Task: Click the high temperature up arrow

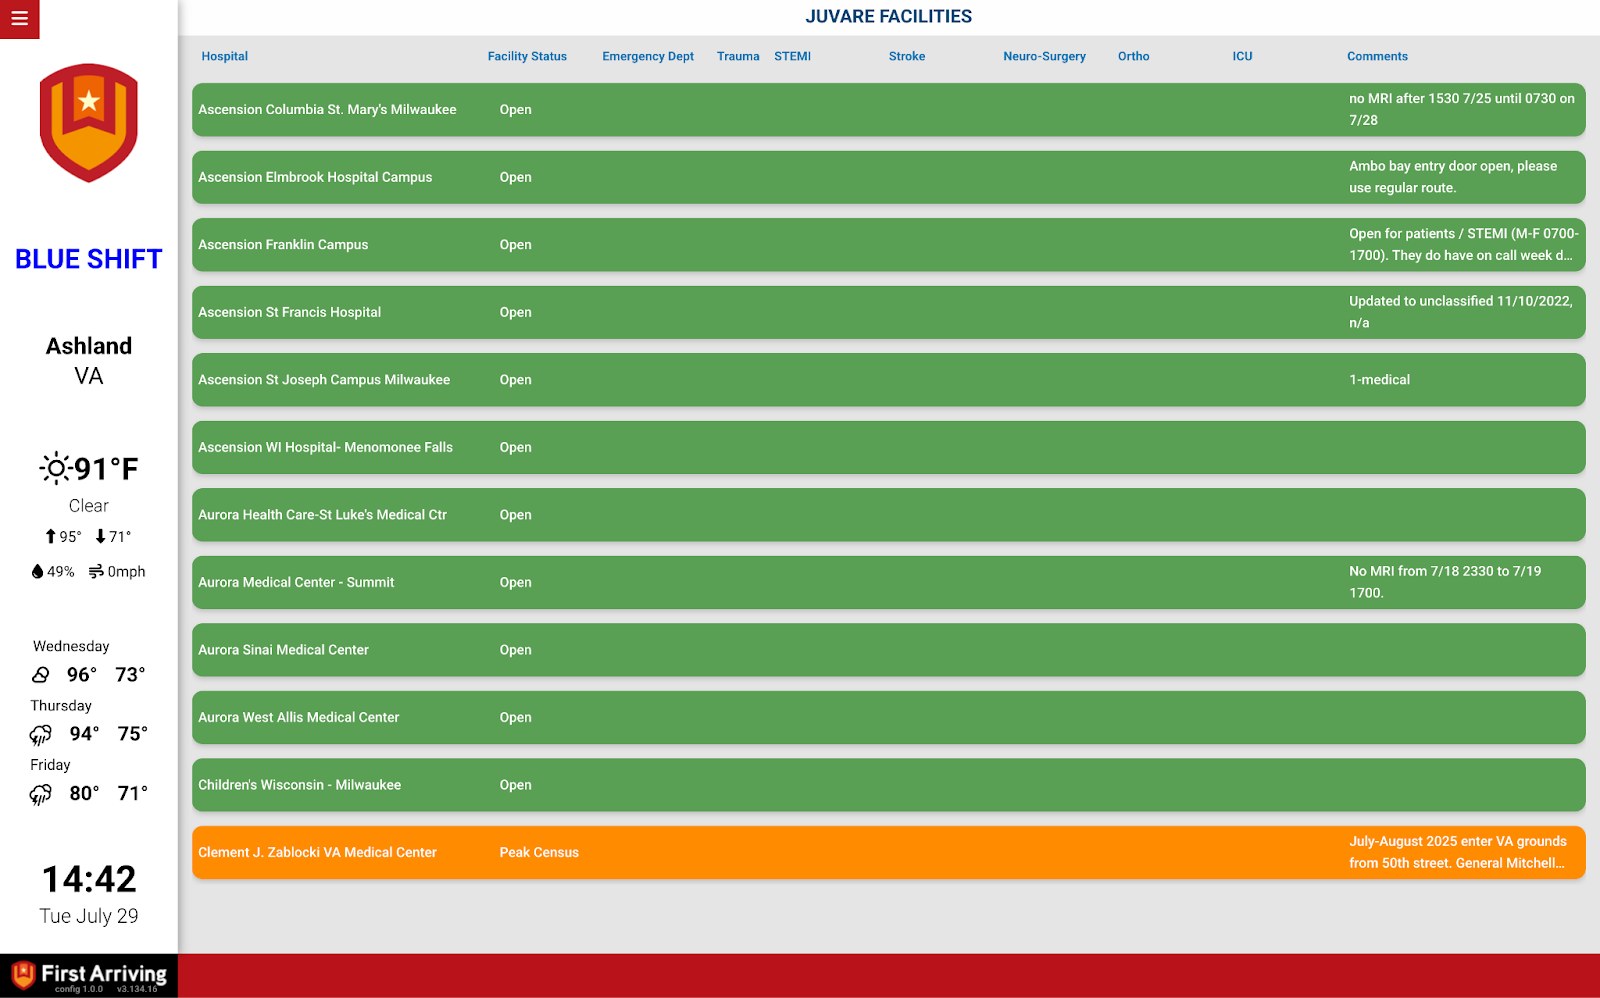Action: pyautogui.click(x=51, y=537)
